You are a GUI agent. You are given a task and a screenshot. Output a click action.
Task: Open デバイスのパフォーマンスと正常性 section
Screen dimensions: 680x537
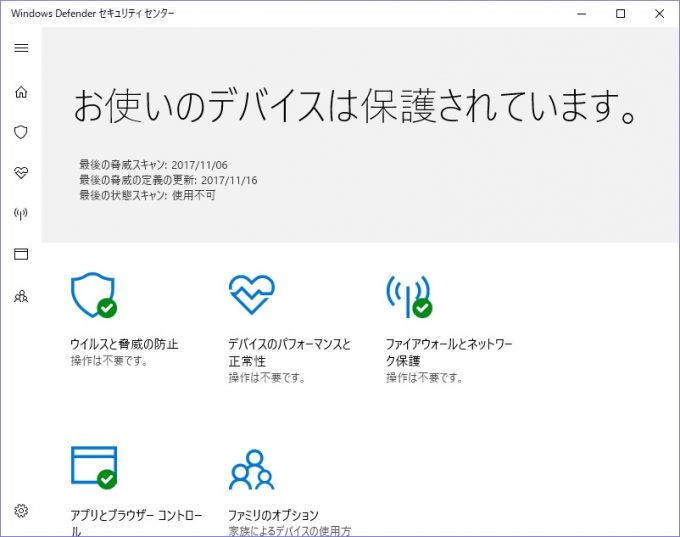coord(290,352)
